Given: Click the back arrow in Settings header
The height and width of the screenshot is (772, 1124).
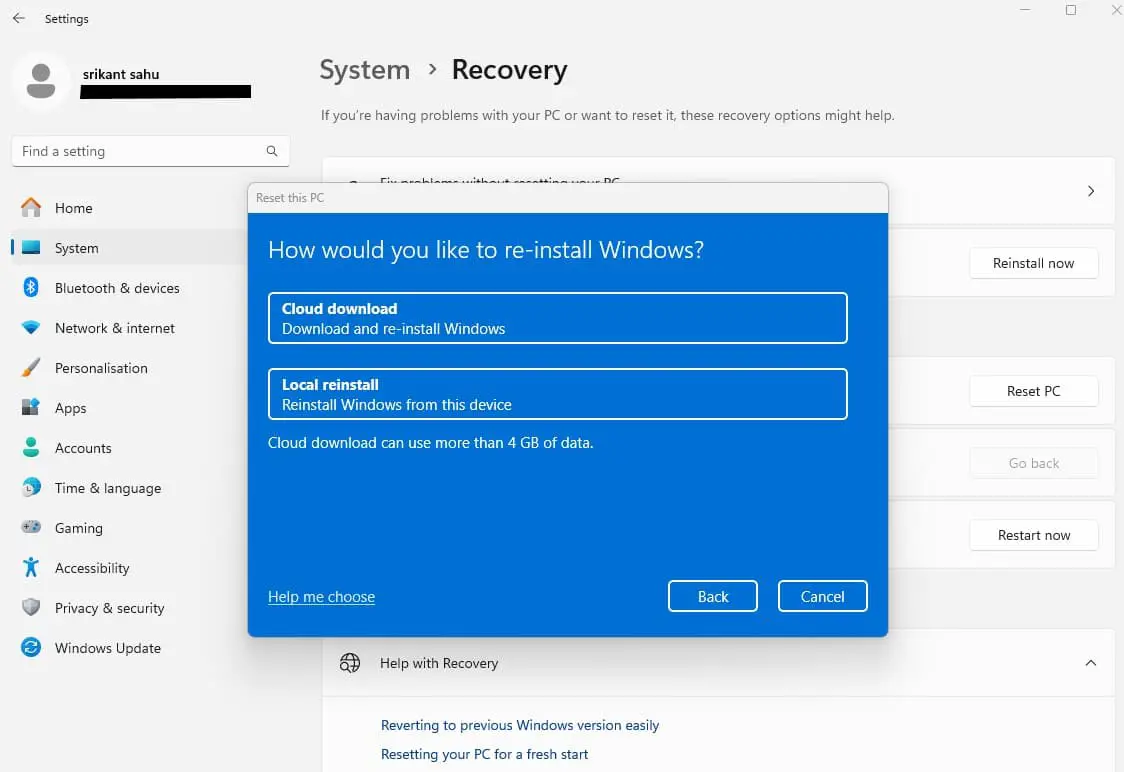Looking at the screenshot, I should pyautogui.click(x=19, y=18).
